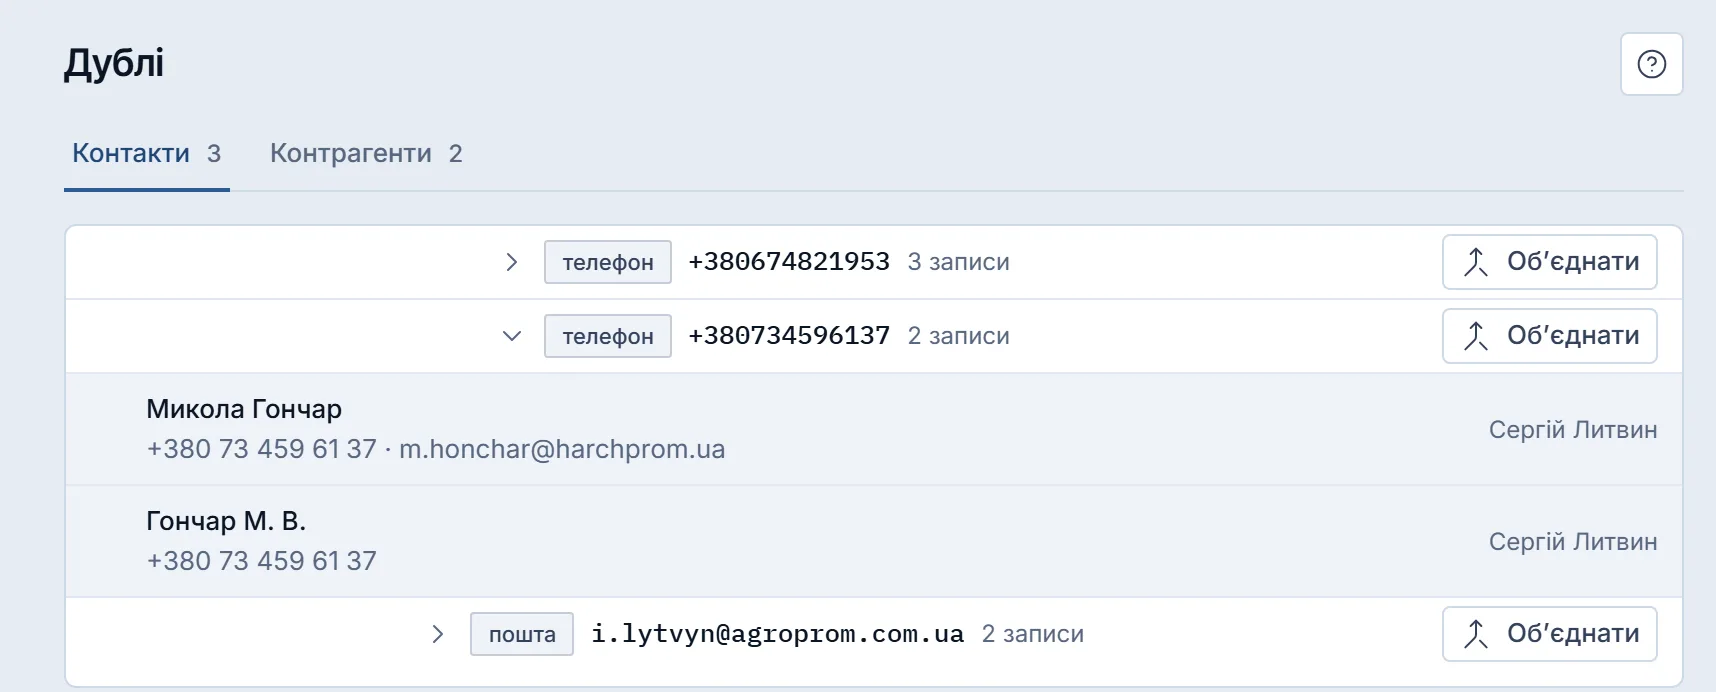Expand the i.lytvyn@agroprom.com.ua duplicate group

point(437,634)
